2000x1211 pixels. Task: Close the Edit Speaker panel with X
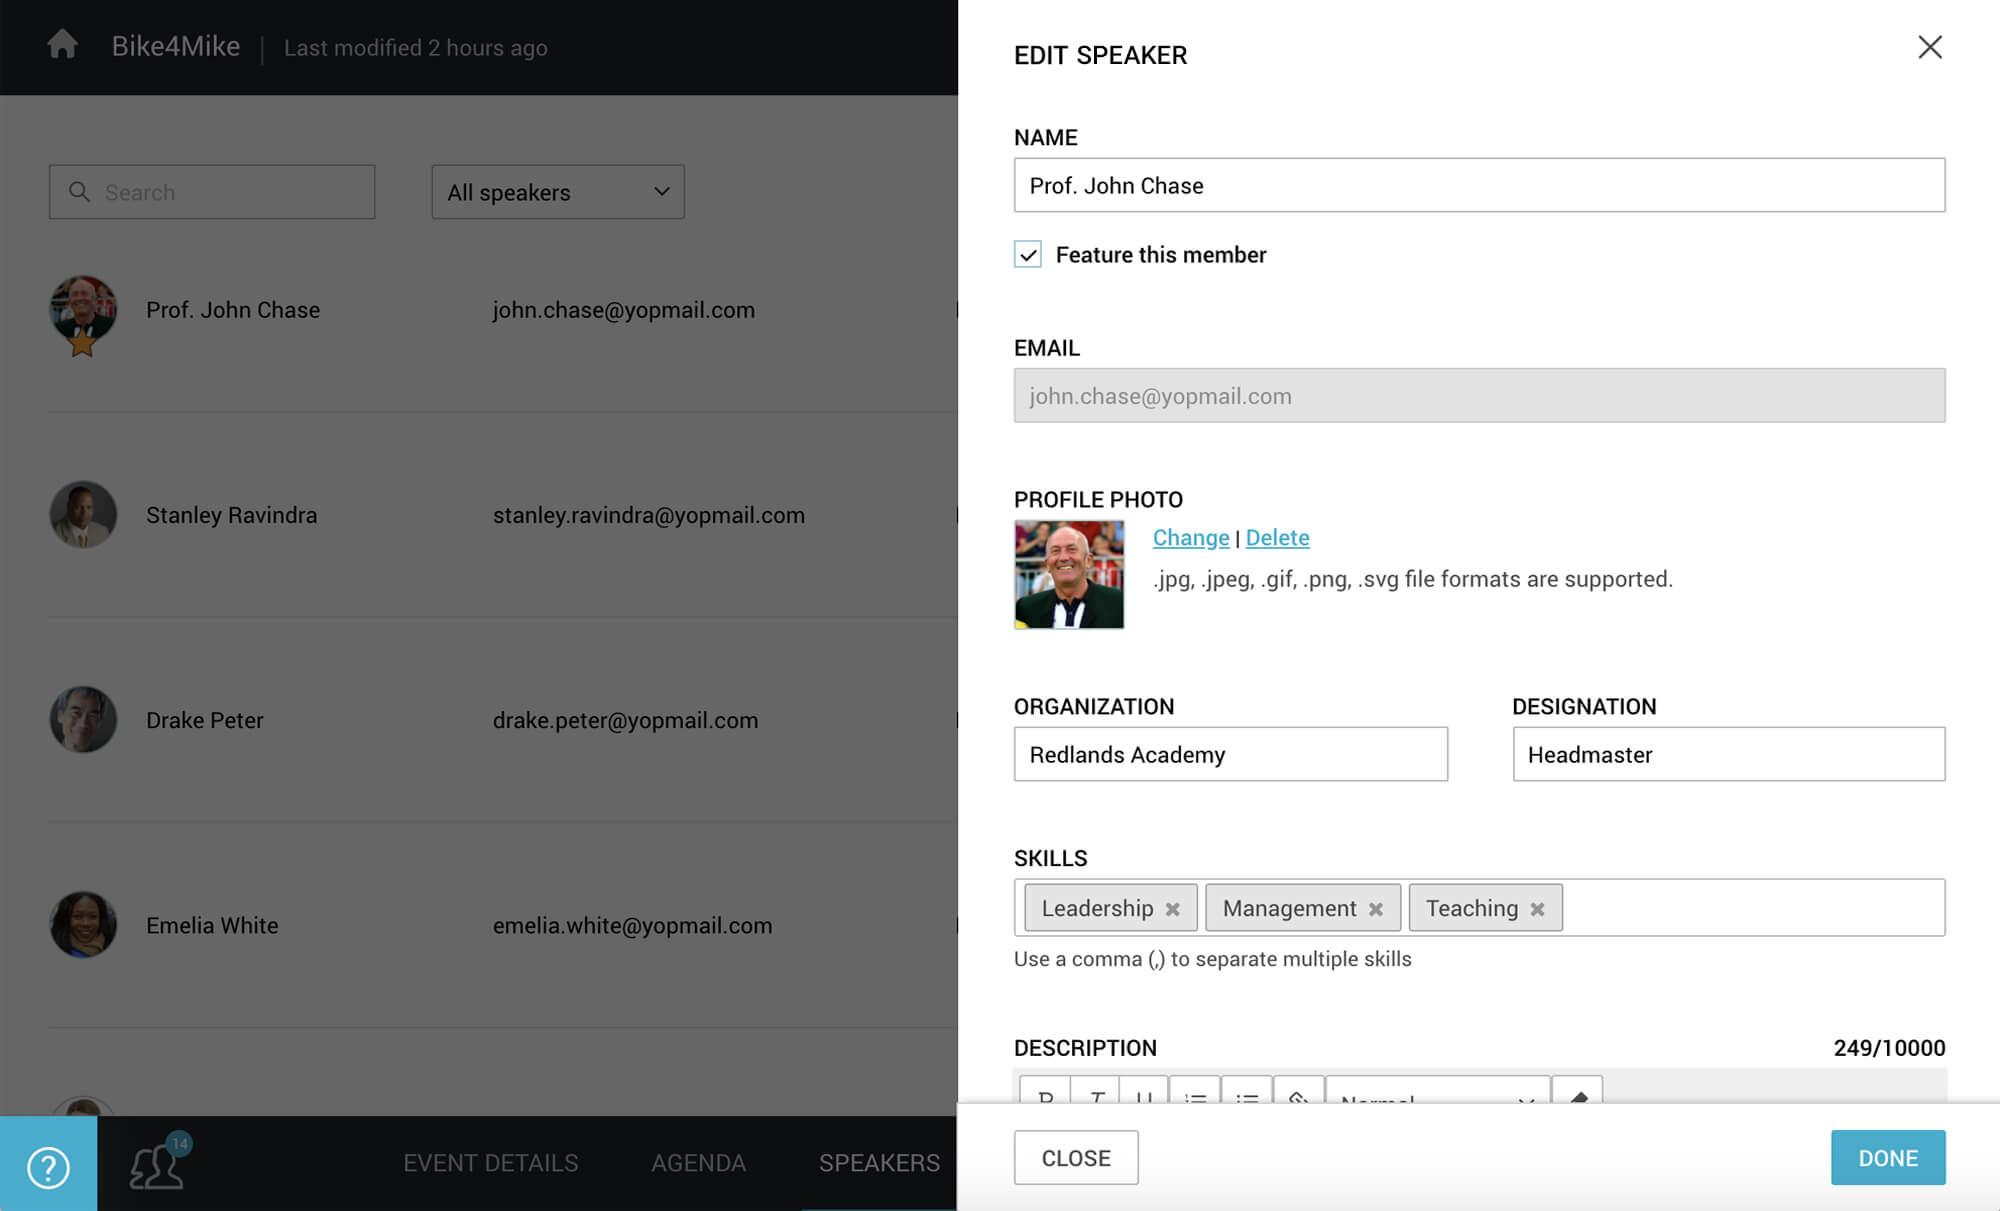click(x=1930, y=47)
